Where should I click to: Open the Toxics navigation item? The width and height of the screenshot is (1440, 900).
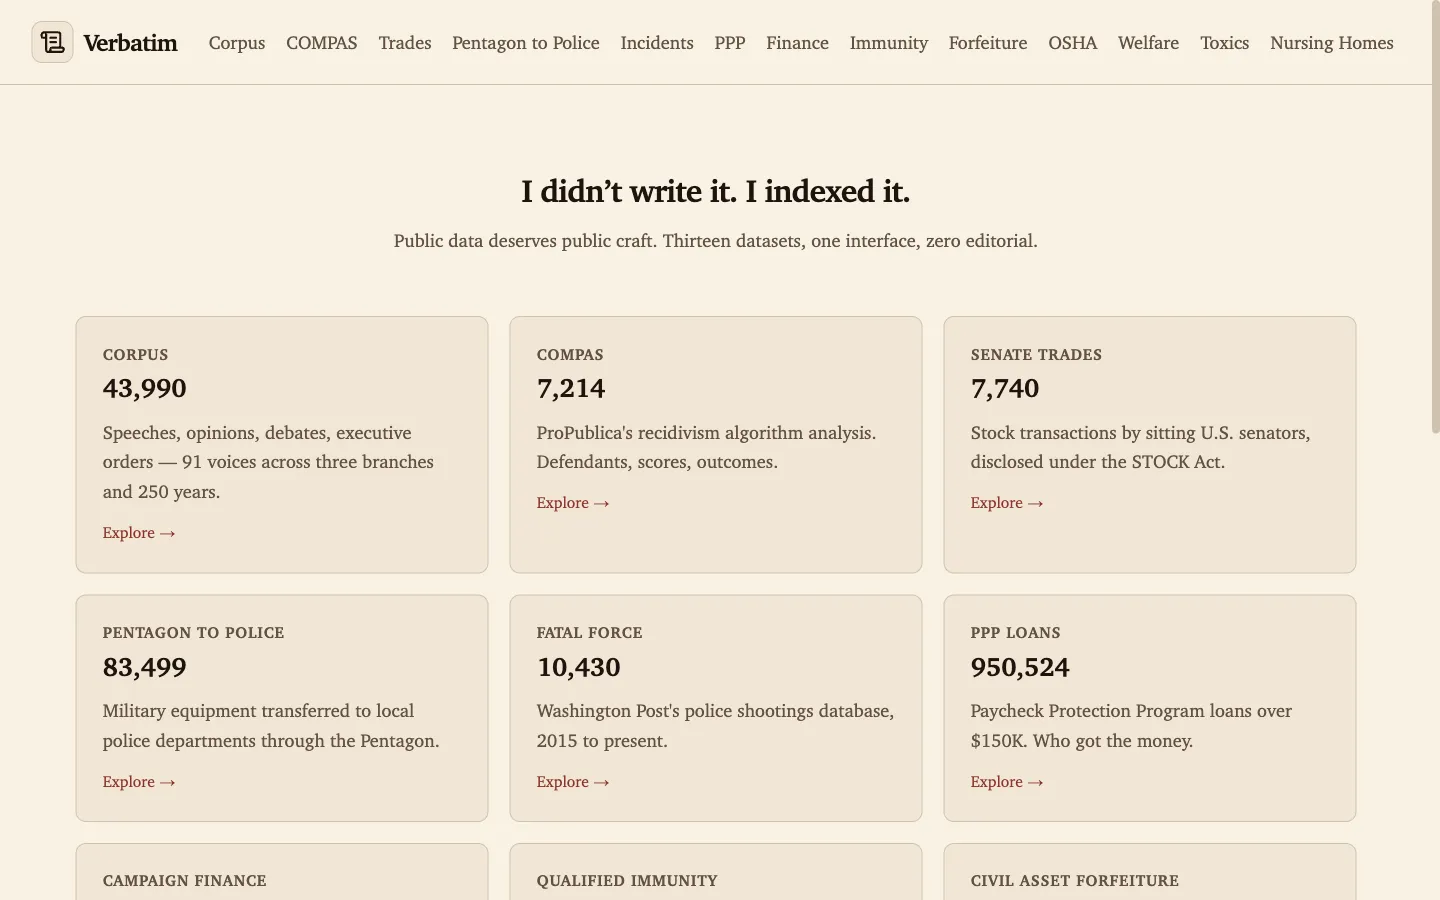pyautogui.click(x=1224, y=43)
